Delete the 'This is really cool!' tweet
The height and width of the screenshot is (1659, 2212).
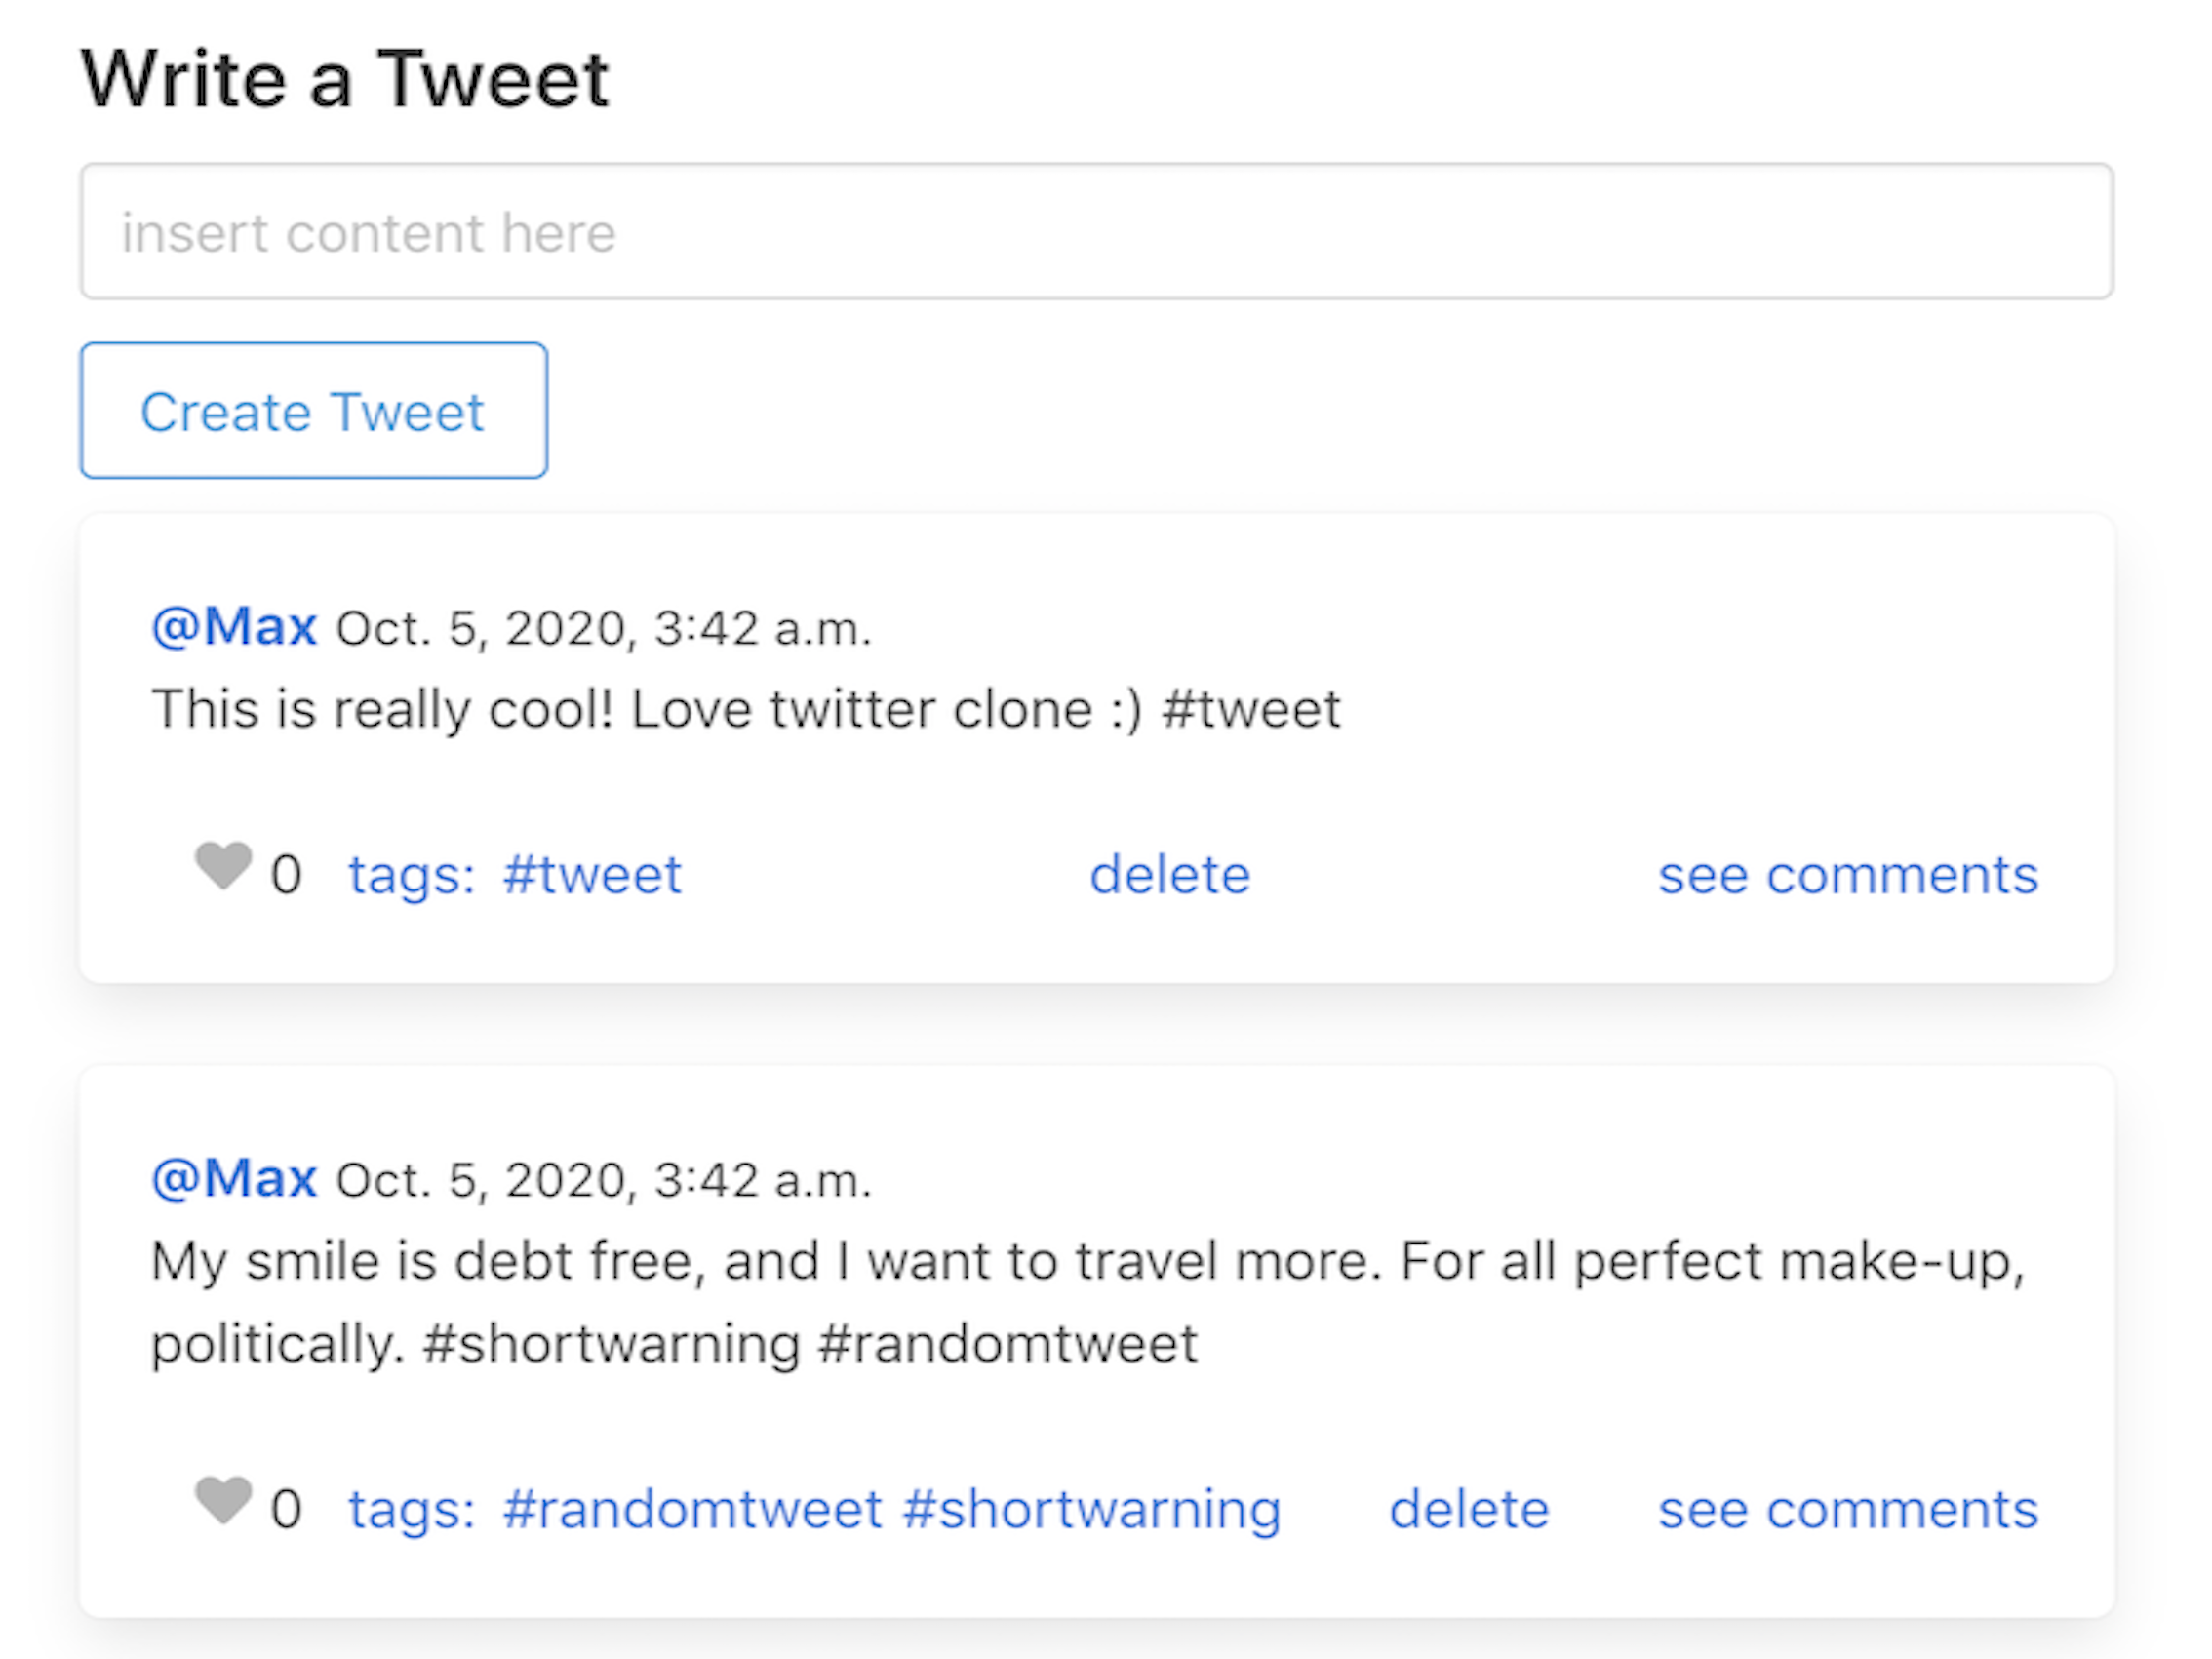tap(1170, 875)
